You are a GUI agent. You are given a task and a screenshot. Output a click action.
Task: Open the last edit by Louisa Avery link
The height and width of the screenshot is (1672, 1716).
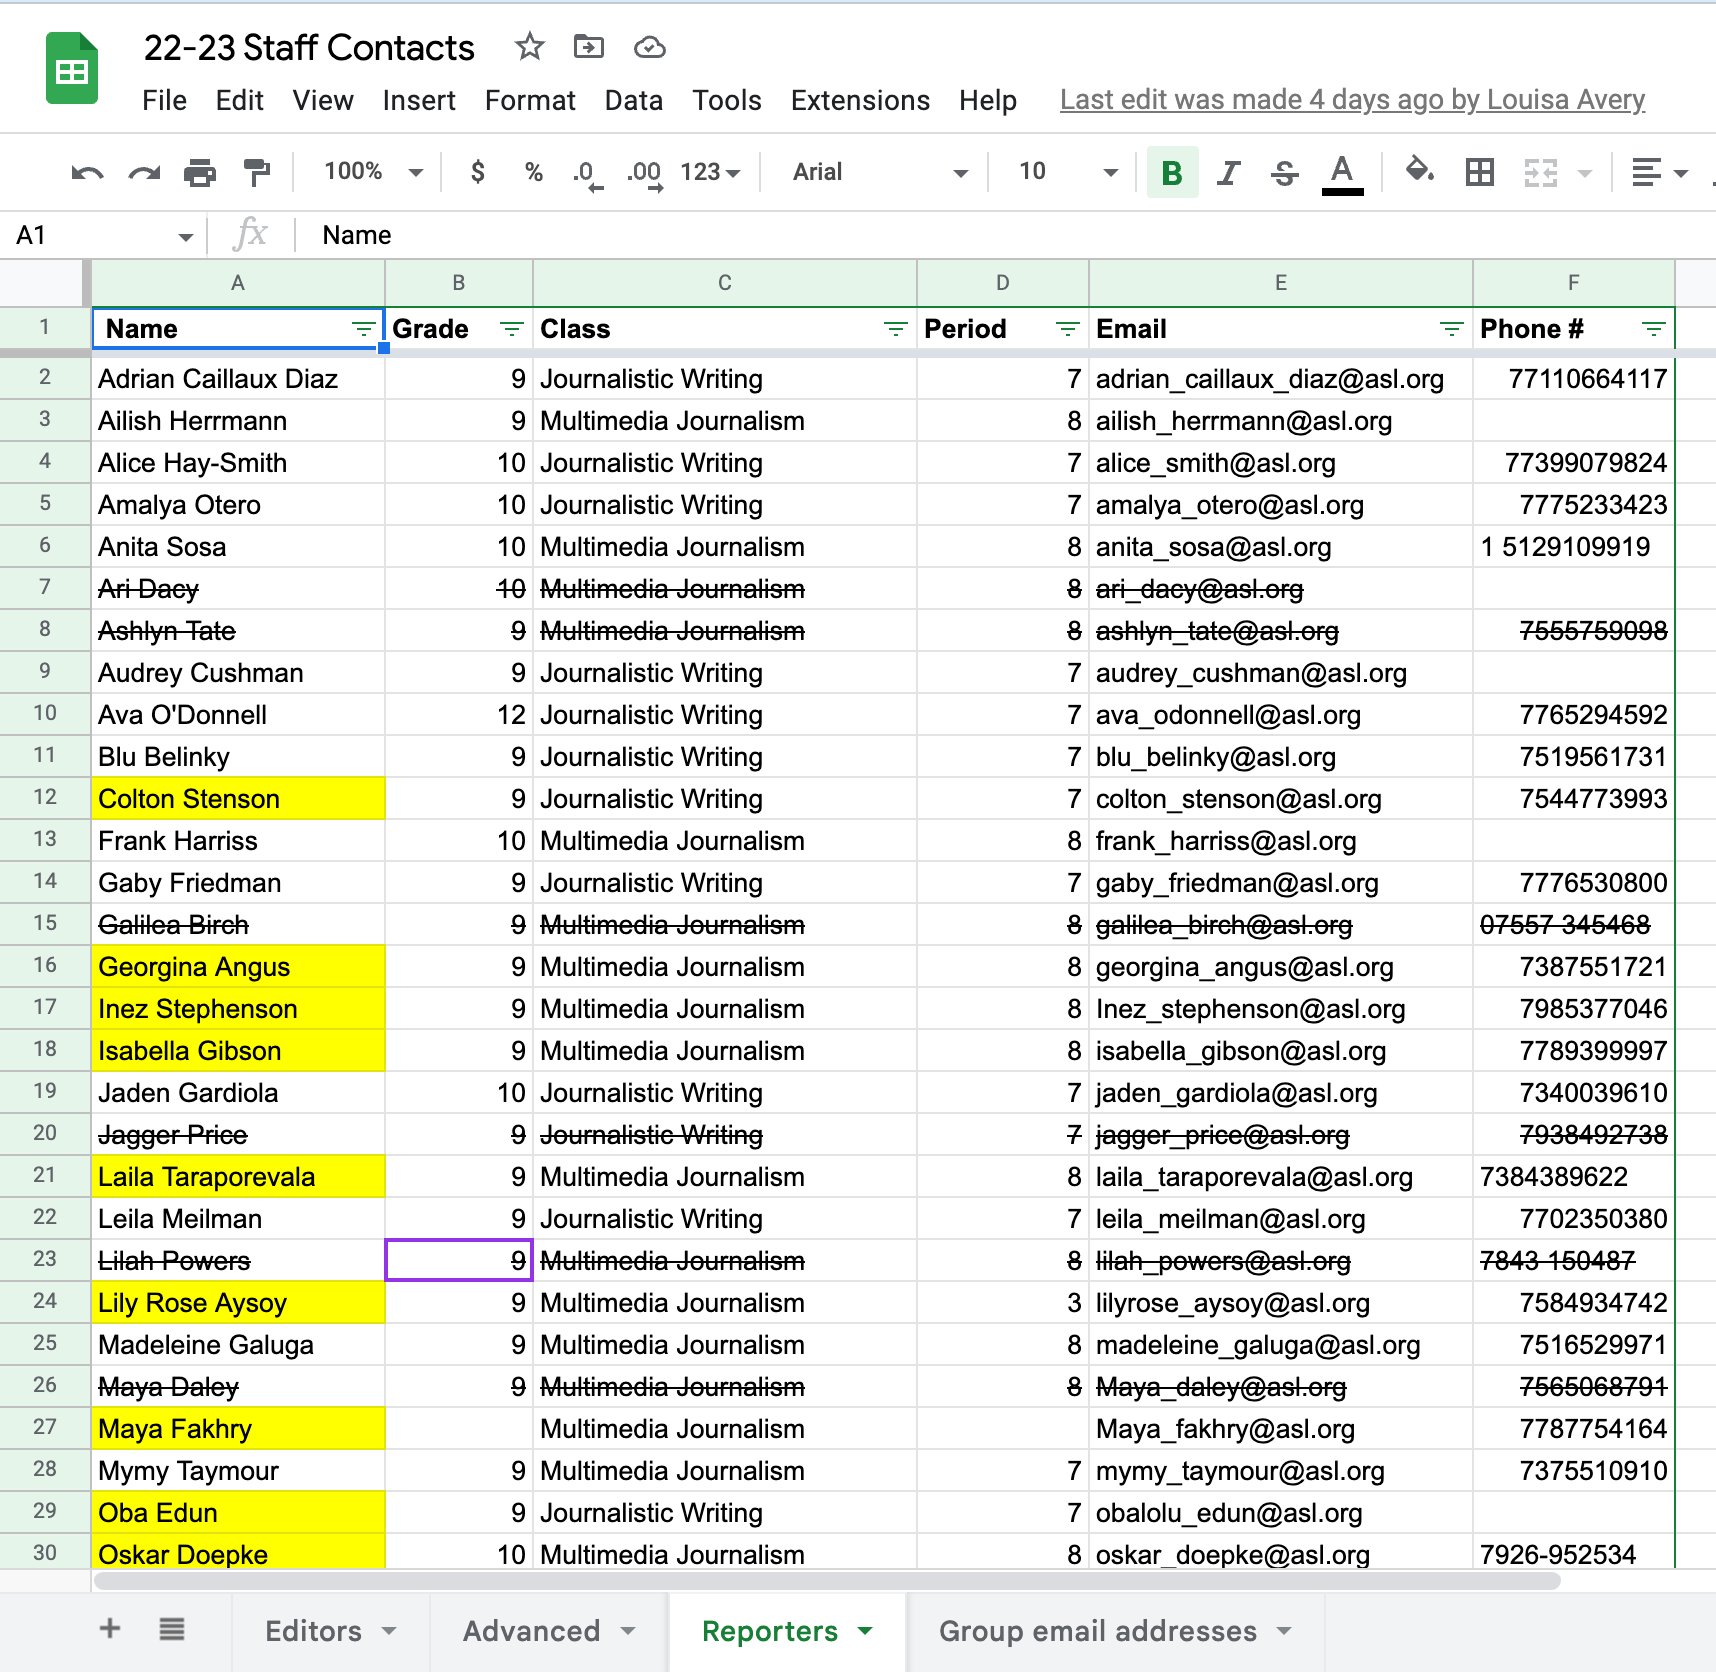point(1352,100)
